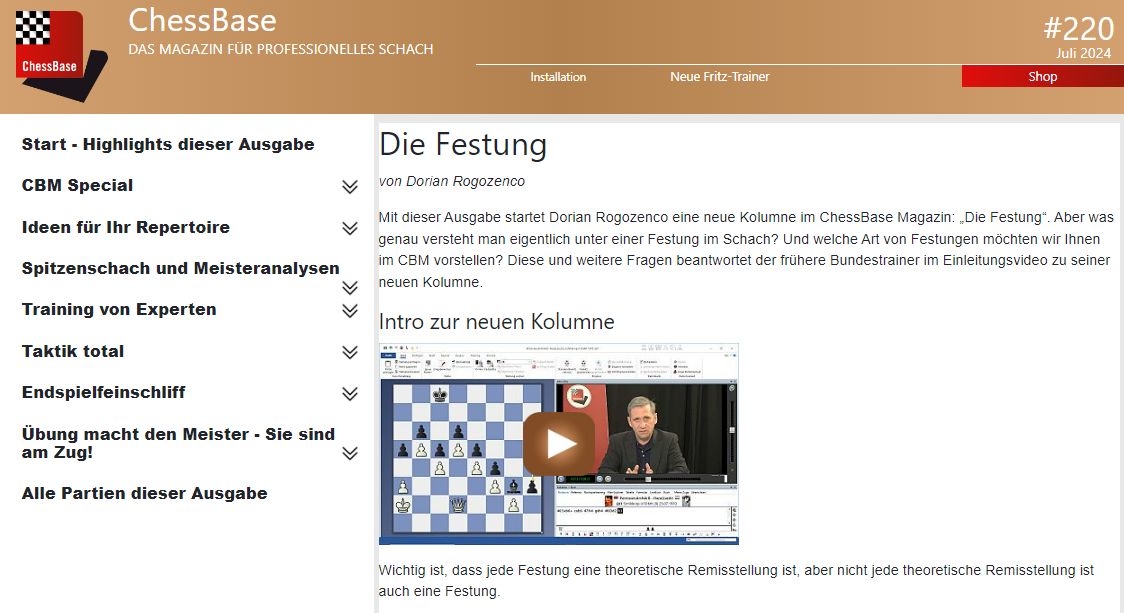1124x613 pixels.
Task: Select the Training von Experten text label
Action: (119, 310)
